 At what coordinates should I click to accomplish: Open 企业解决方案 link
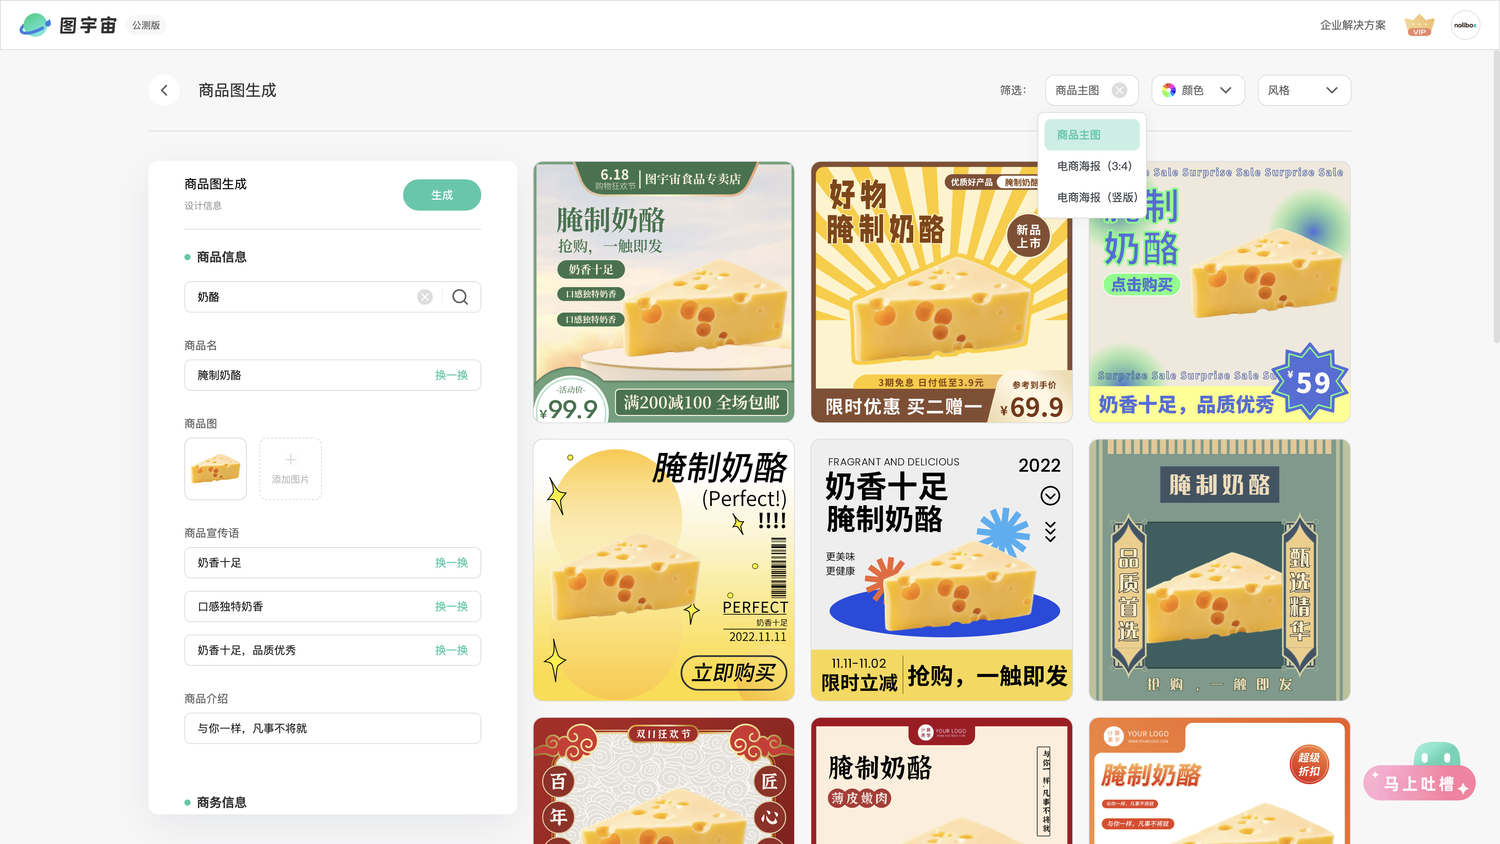click(1353, 25)
